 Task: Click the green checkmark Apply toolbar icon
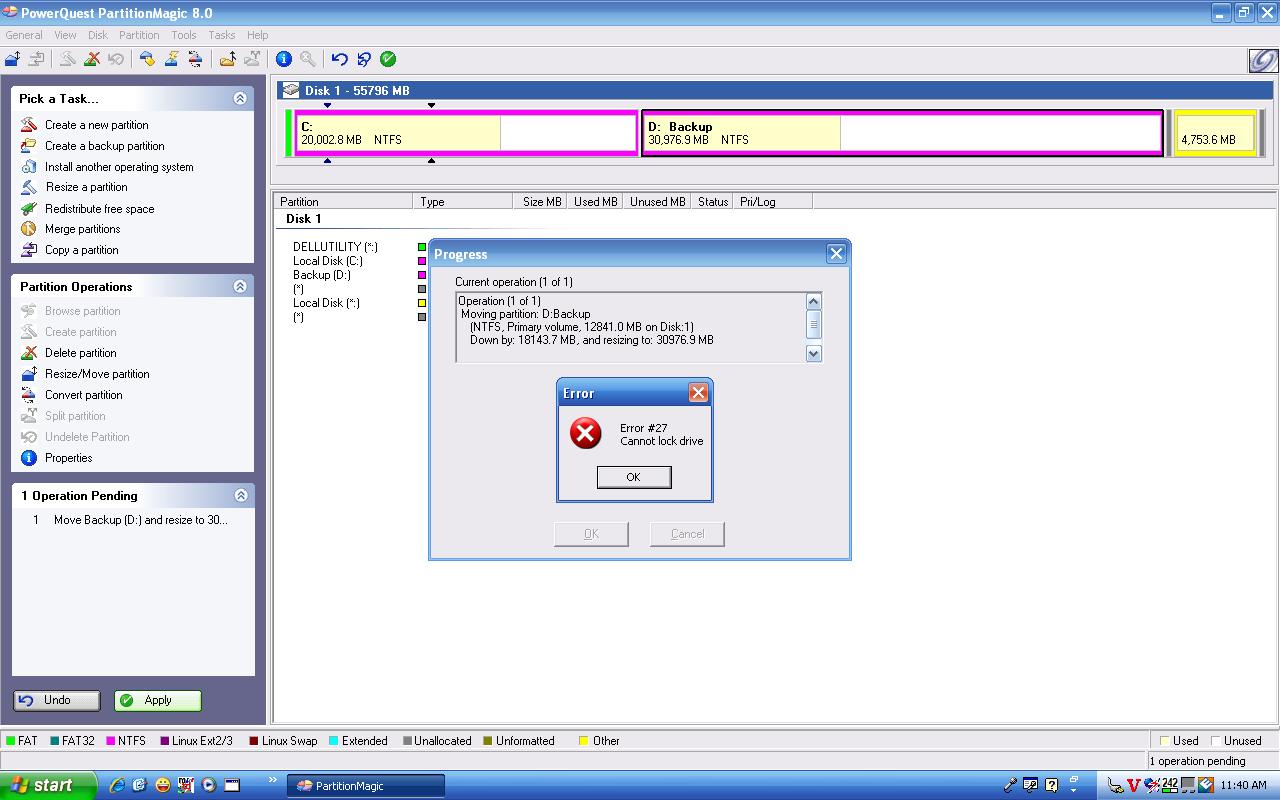388,59
